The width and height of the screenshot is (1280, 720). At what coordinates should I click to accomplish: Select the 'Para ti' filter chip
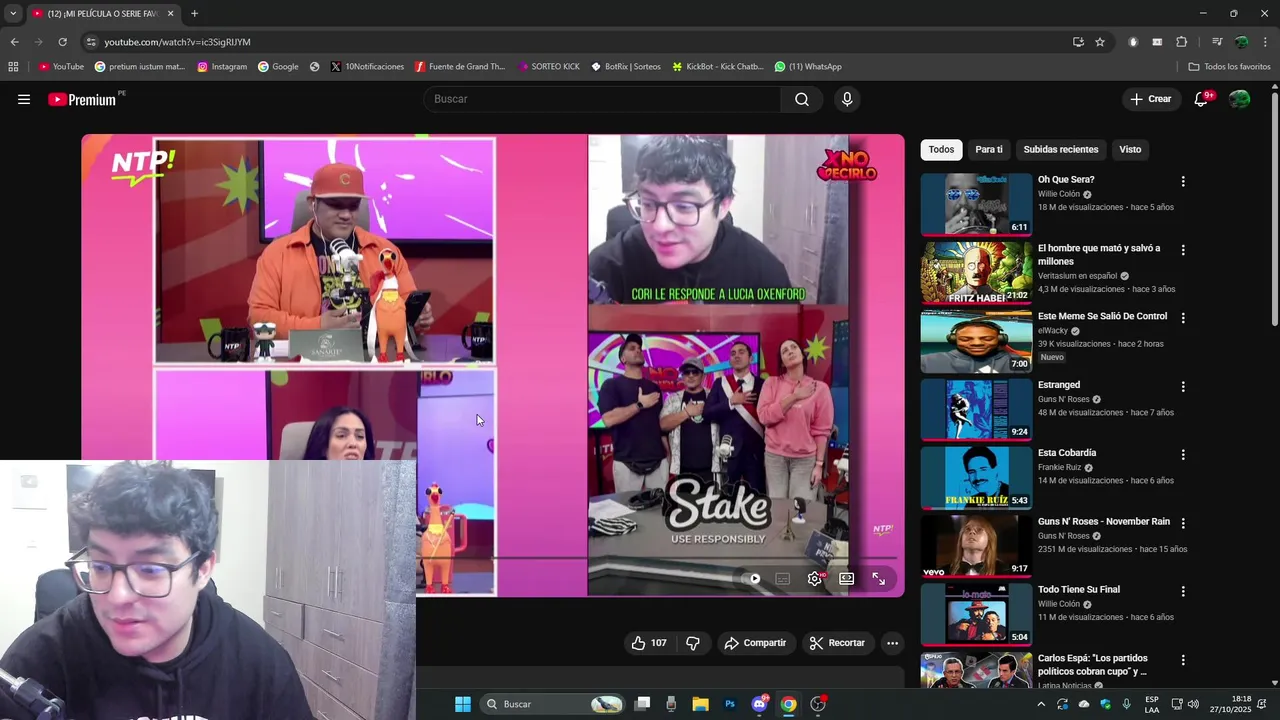point(989,149)
